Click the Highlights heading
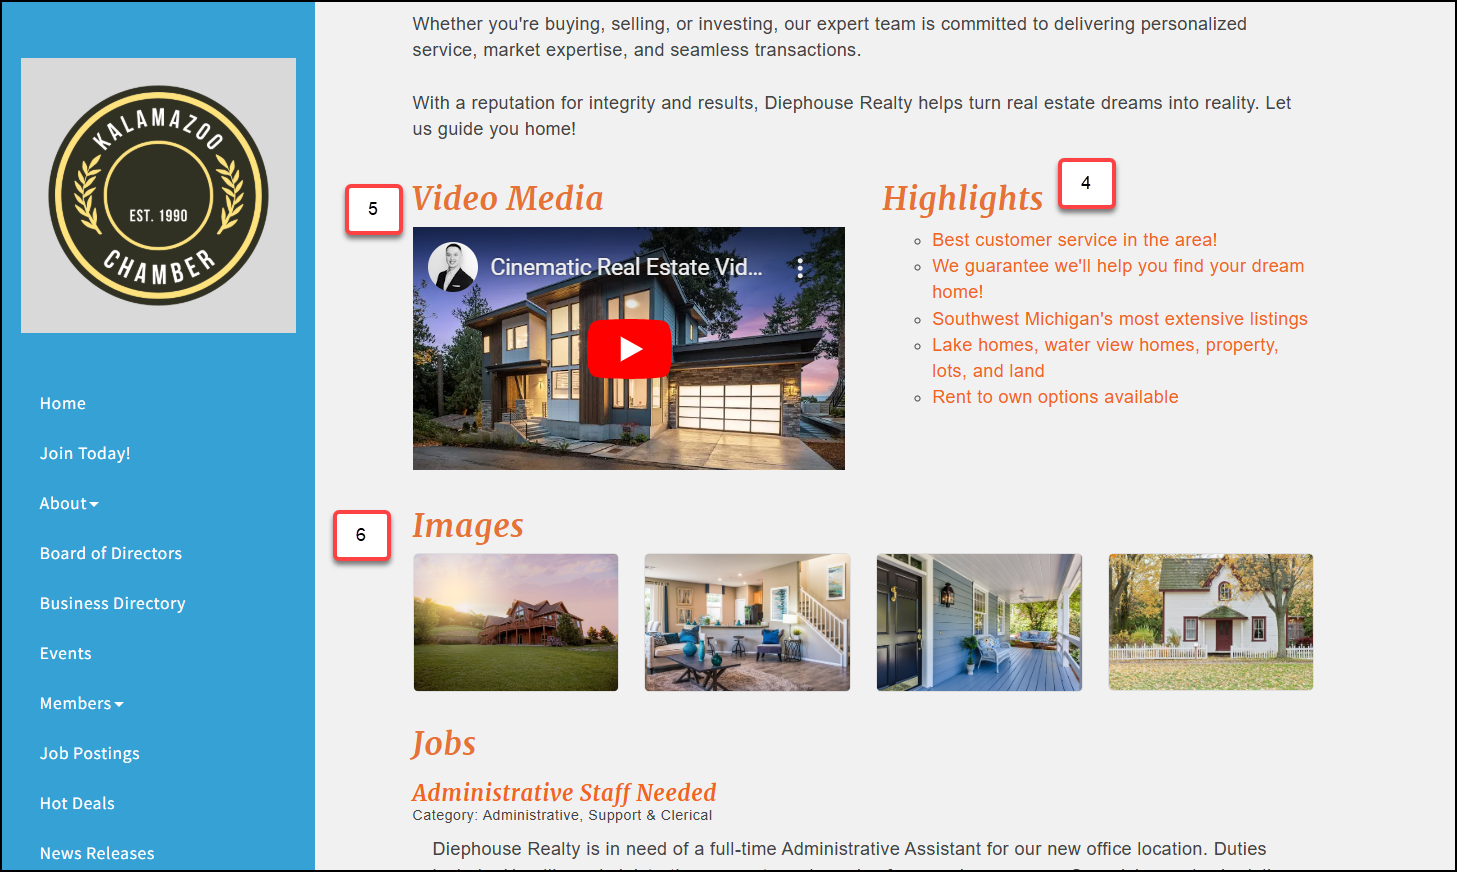The image size is (1457, 872). tap(962, 199)
